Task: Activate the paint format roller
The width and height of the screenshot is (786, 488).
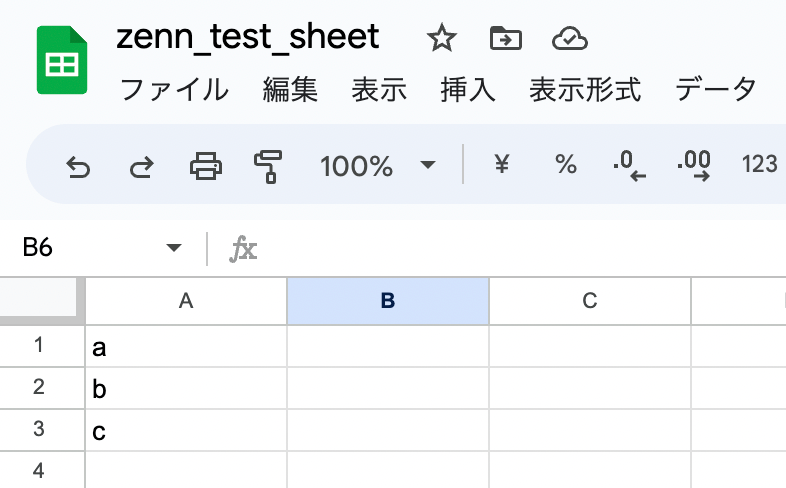Action: coord(268,166)
